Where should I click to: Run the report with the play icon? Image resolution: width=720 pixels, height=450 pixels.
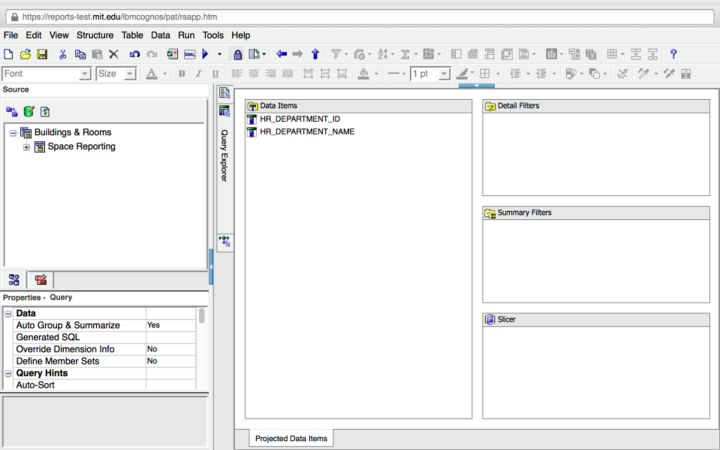(205, 54)
